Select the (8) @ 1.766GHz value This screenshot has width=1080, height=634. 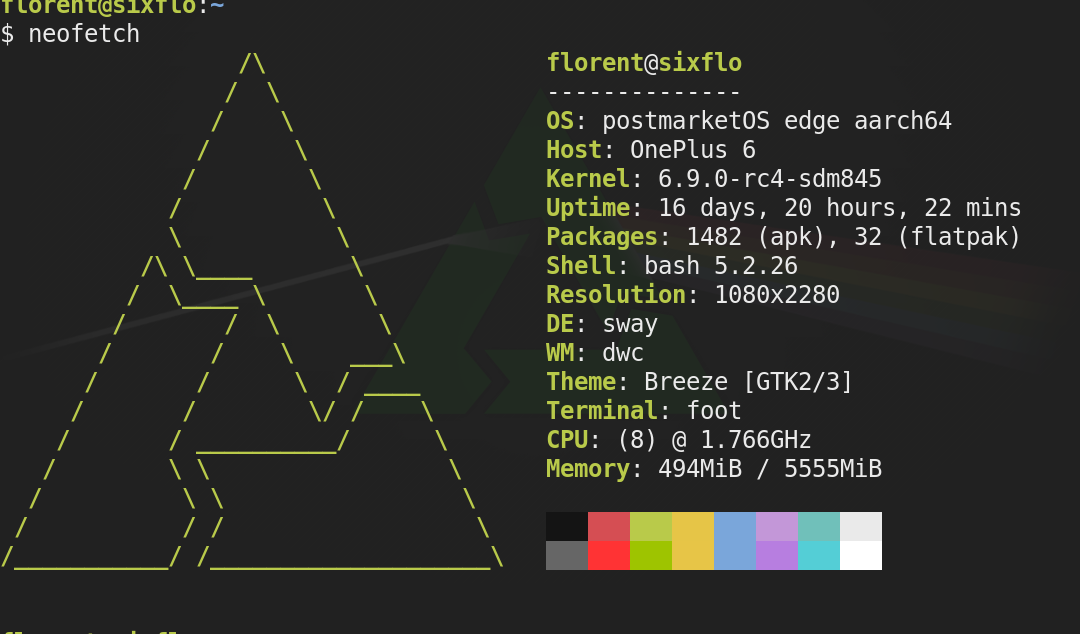click(x=714, y=440)
